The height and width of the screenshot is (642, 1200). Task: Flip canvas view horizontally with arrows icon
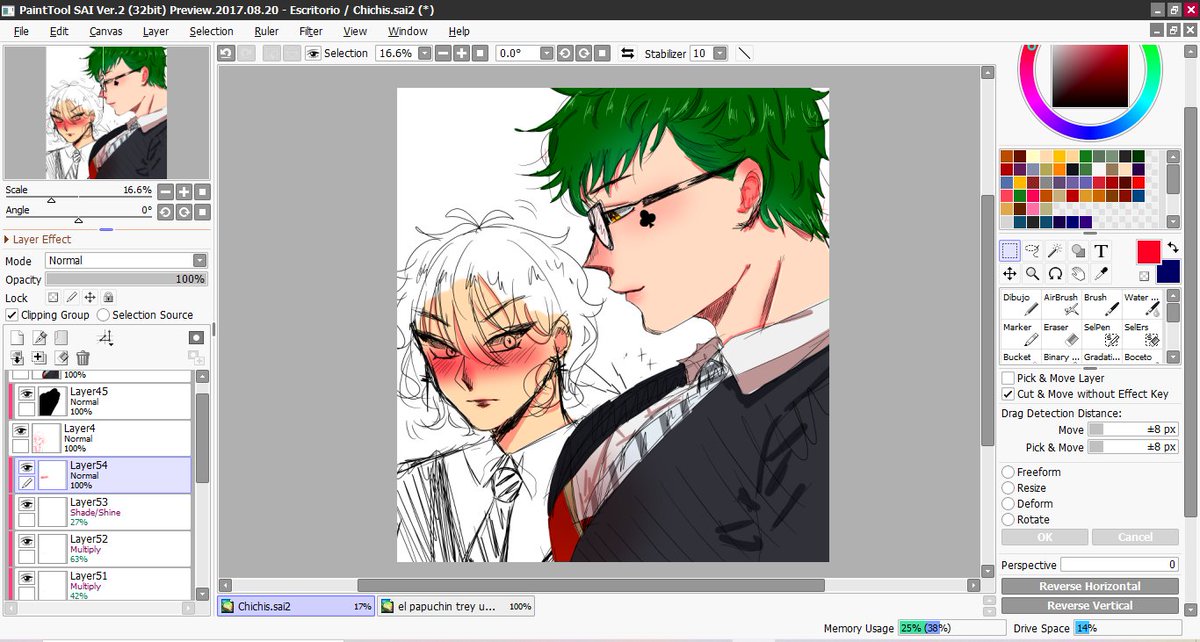pyautogui.click(x=628, y=53)
